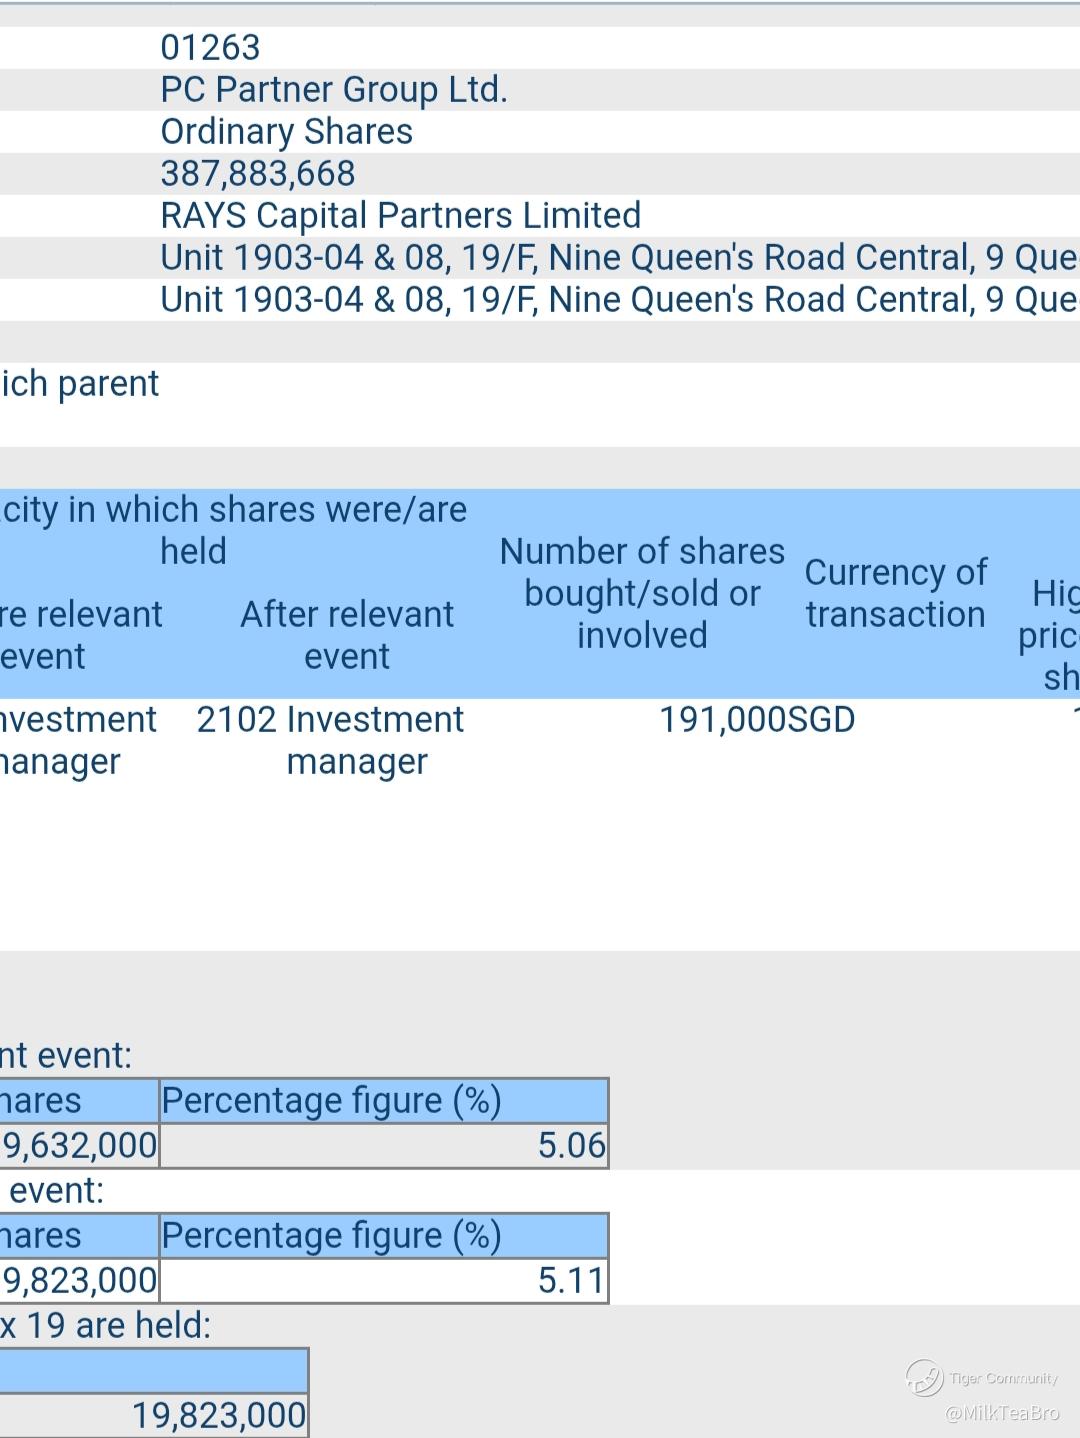Click the 5.11 percentage value
Screen dimensions: 1080x1438
pos(572,1280)
